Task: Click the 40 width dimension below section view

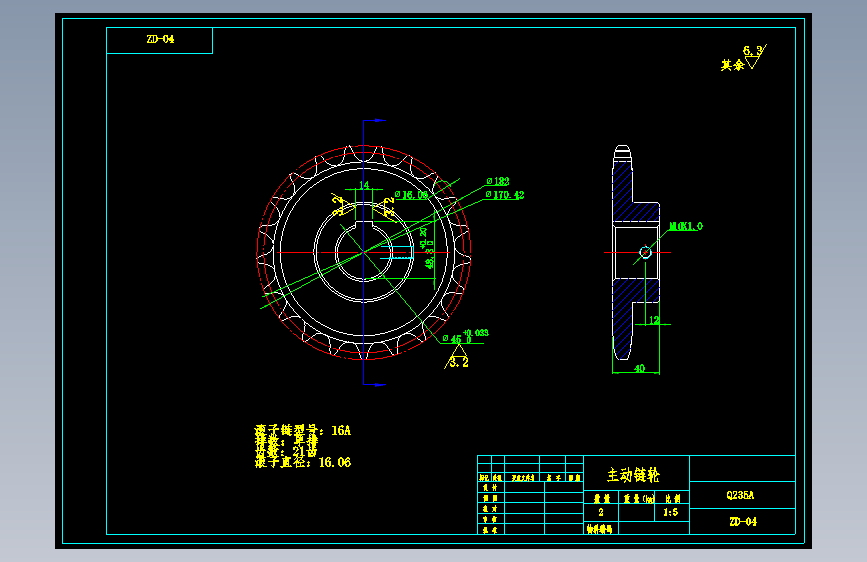Action: coord(639,368)
